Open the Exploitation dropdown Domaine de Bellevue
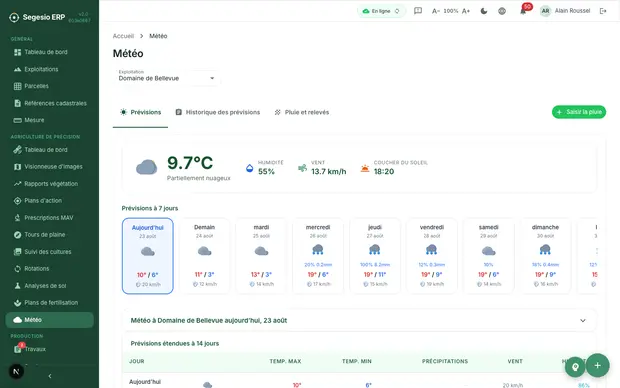The image size is (620, 388). click(166, 78)
